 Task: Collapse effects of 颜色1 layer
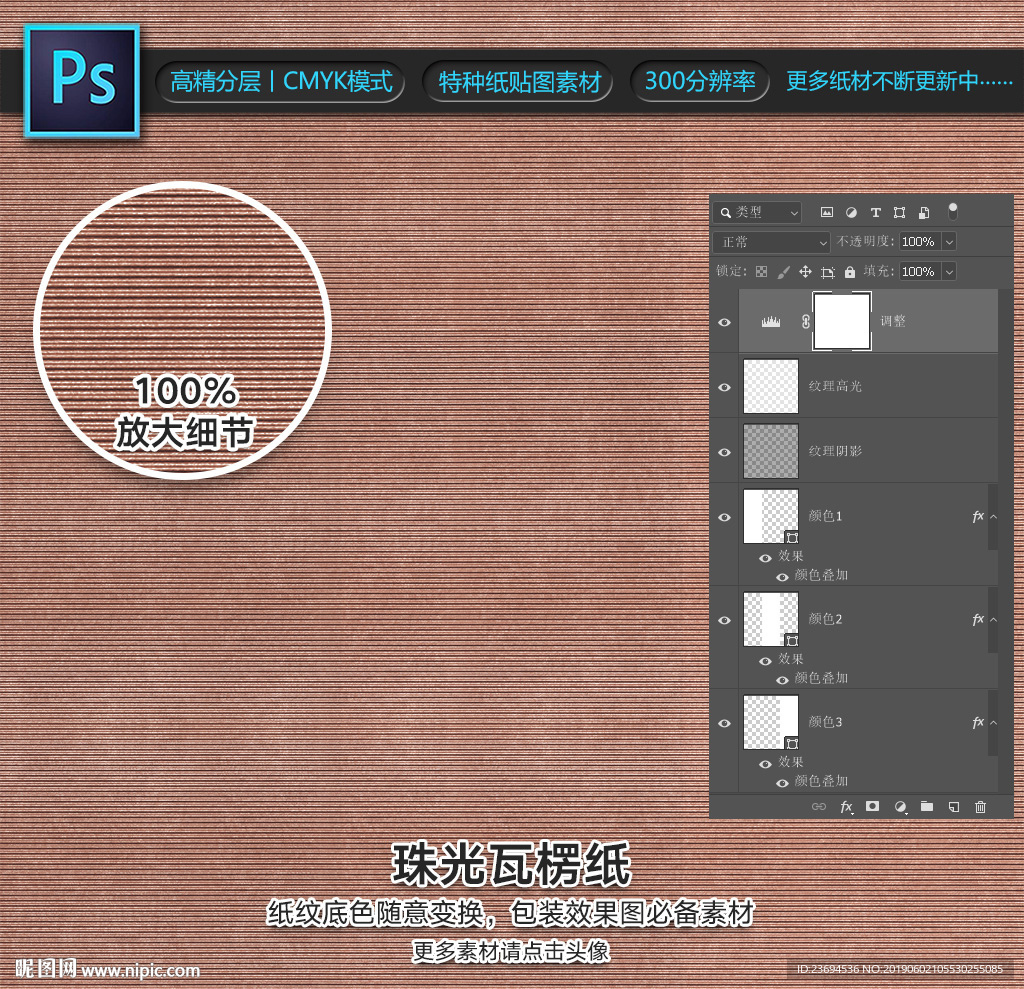993,517
